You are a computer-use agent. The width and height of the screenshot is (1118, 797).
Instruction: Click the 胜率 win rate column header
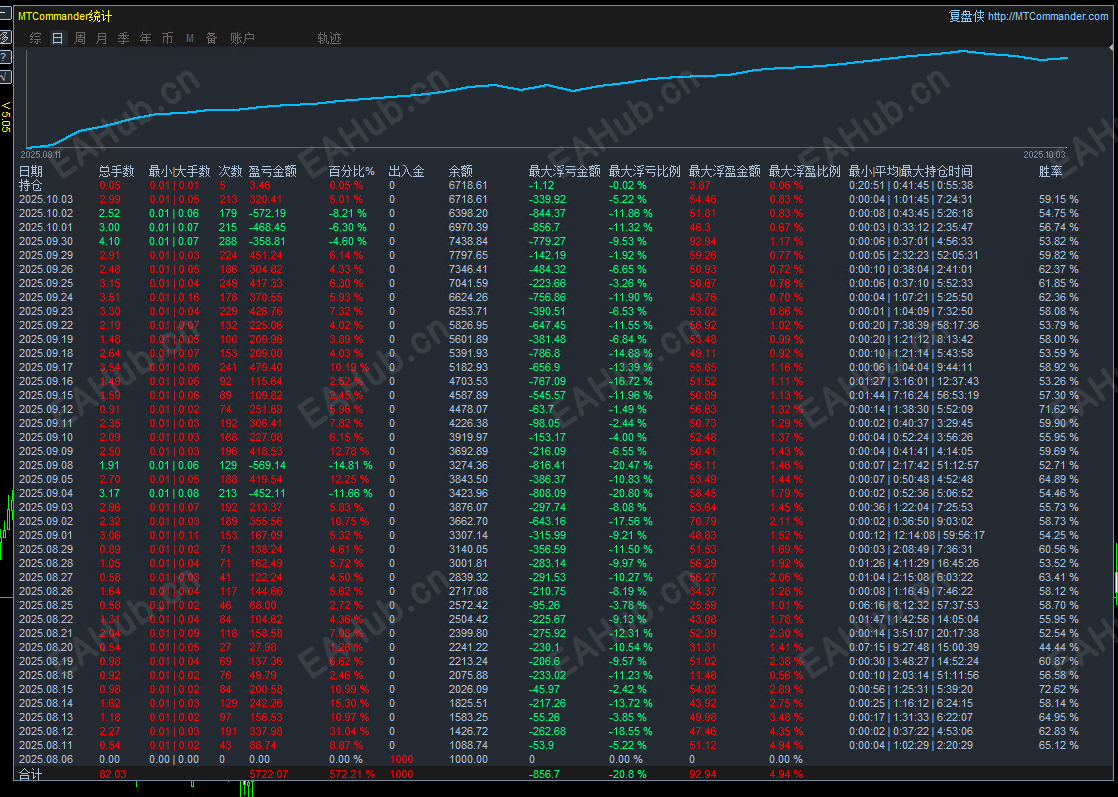[x=1051, y=171]
